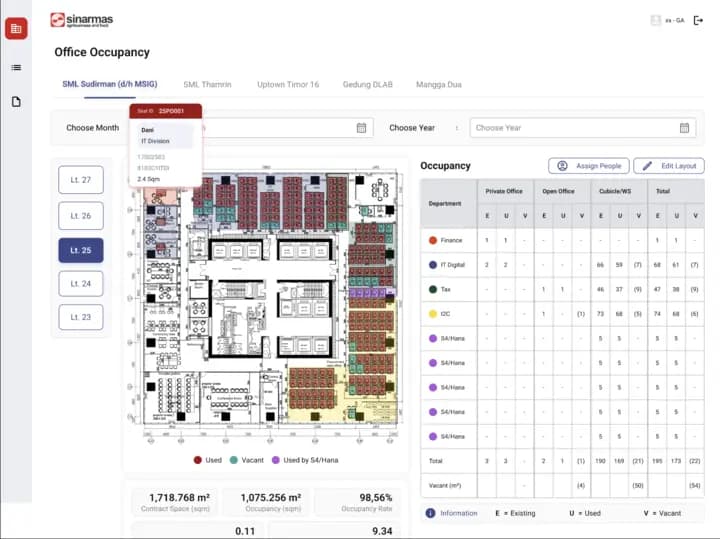Select floor Lt. 25
The width and height of the screenshot is (720, 539).
coord(81,250)
